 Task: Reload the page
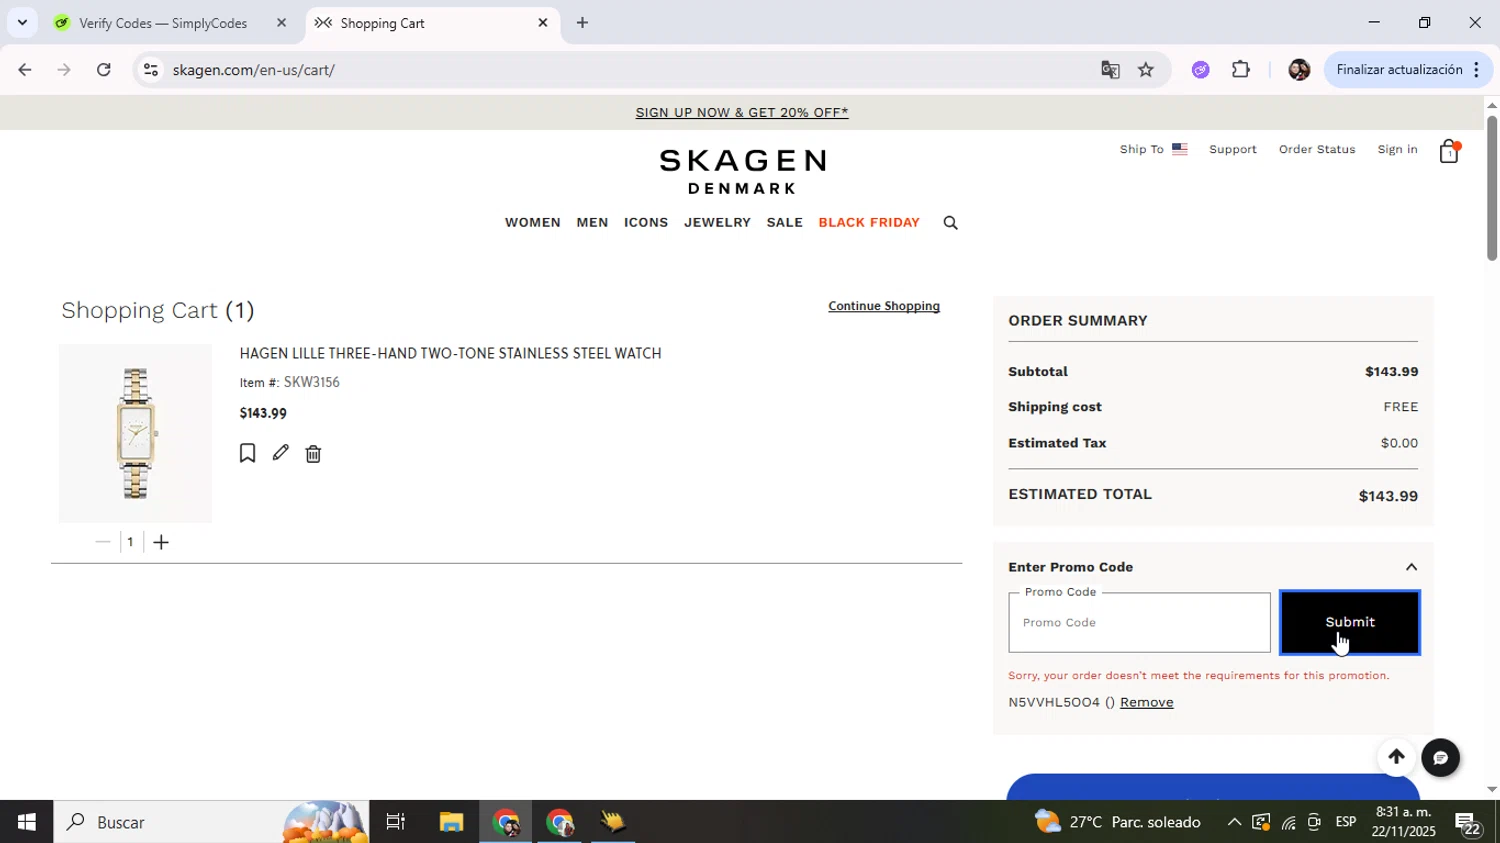[104, 70]
